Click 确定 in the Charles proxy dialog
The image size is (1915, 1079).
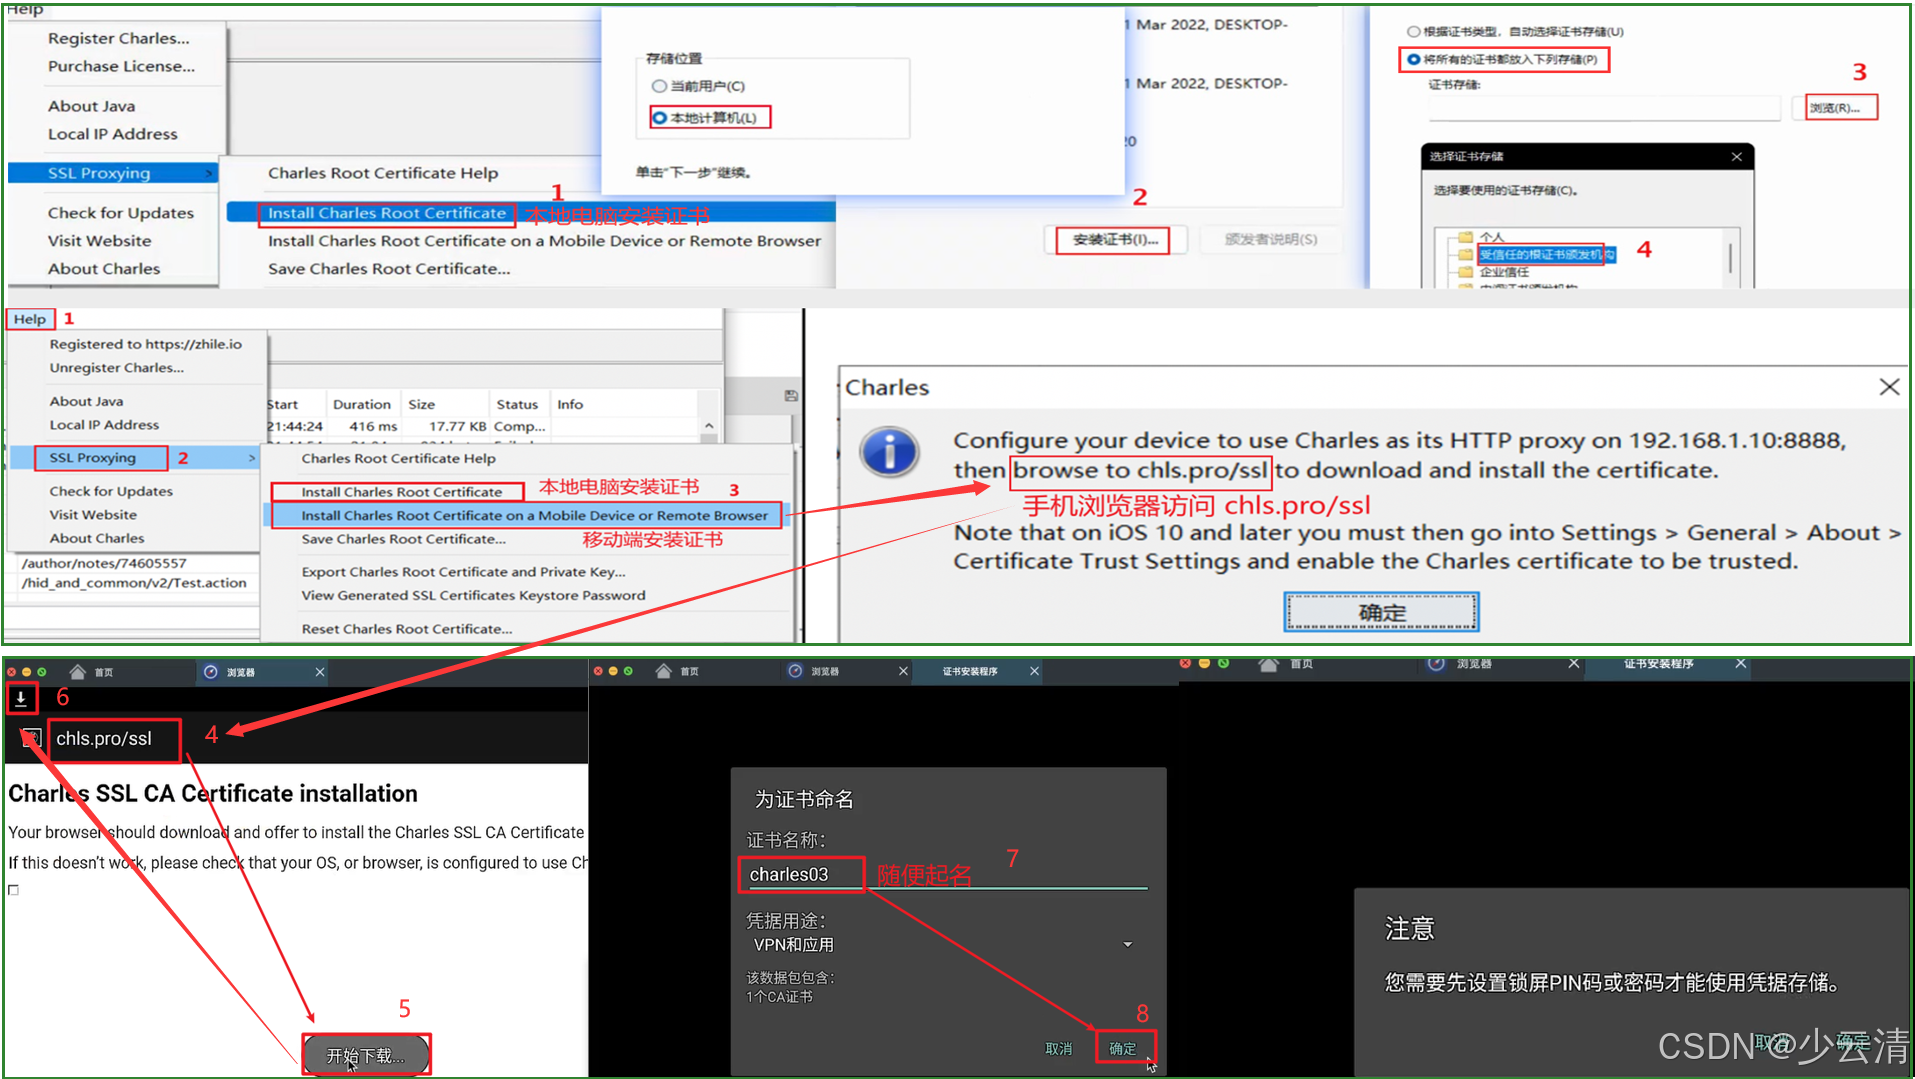click(1382, 612)
